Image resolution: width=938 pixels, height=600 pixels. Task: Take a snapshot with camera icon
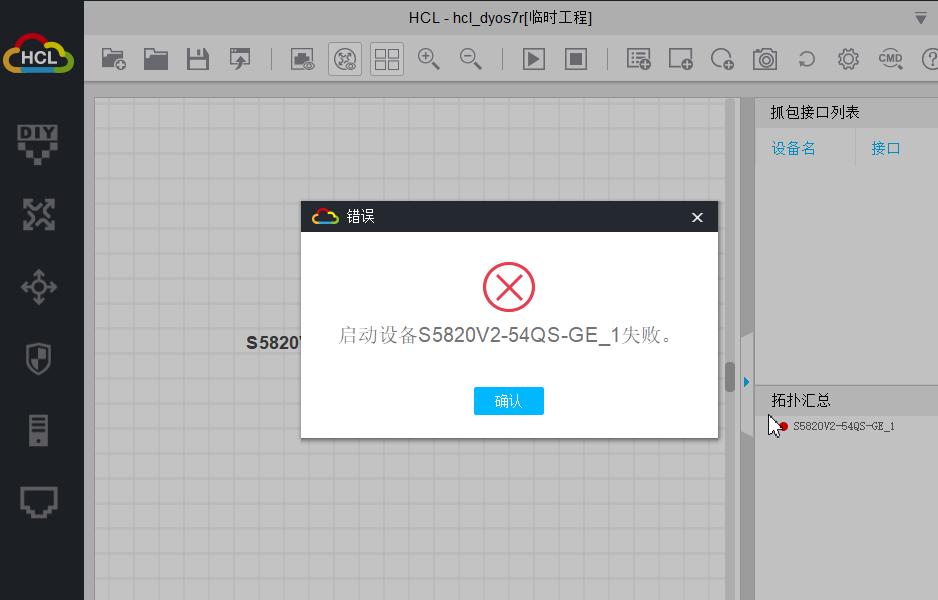[x=765, y=59]
